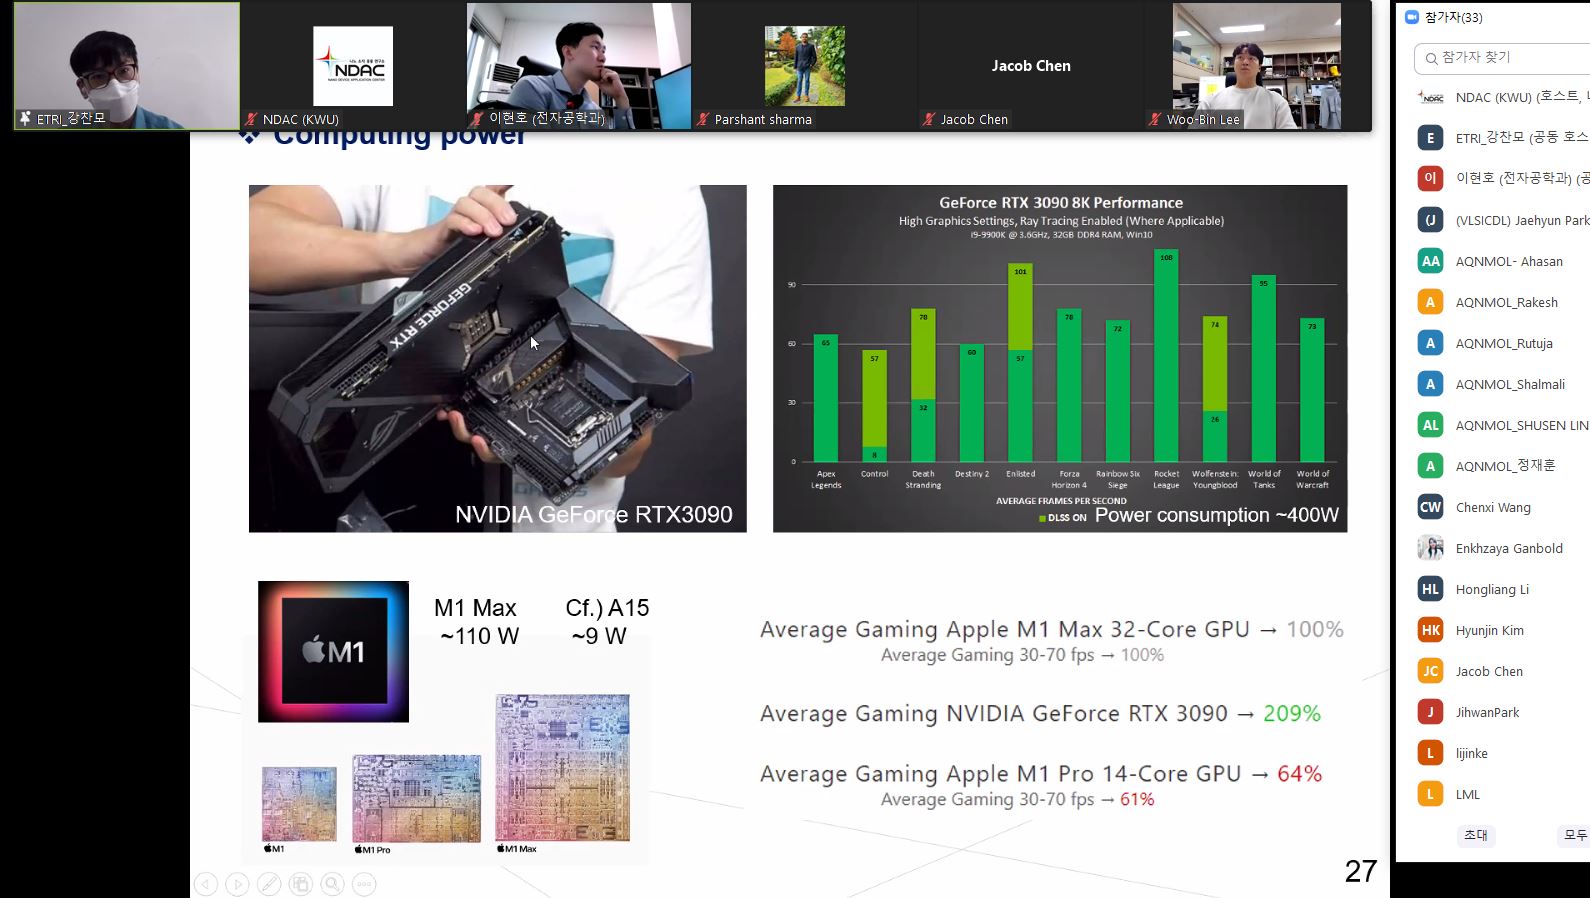Click the 참가자(33) panel title
Image resolution: width=1590 pixels, height=898 pixels.
click(1453, 17)
